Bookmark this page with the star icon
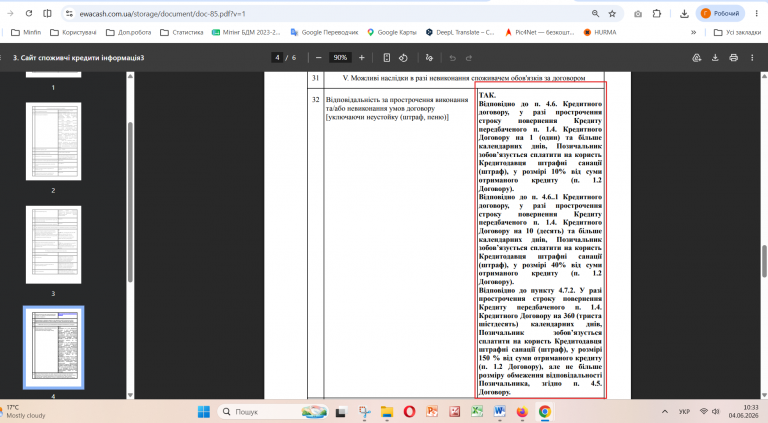768x423 pixels. click(612, 14)
